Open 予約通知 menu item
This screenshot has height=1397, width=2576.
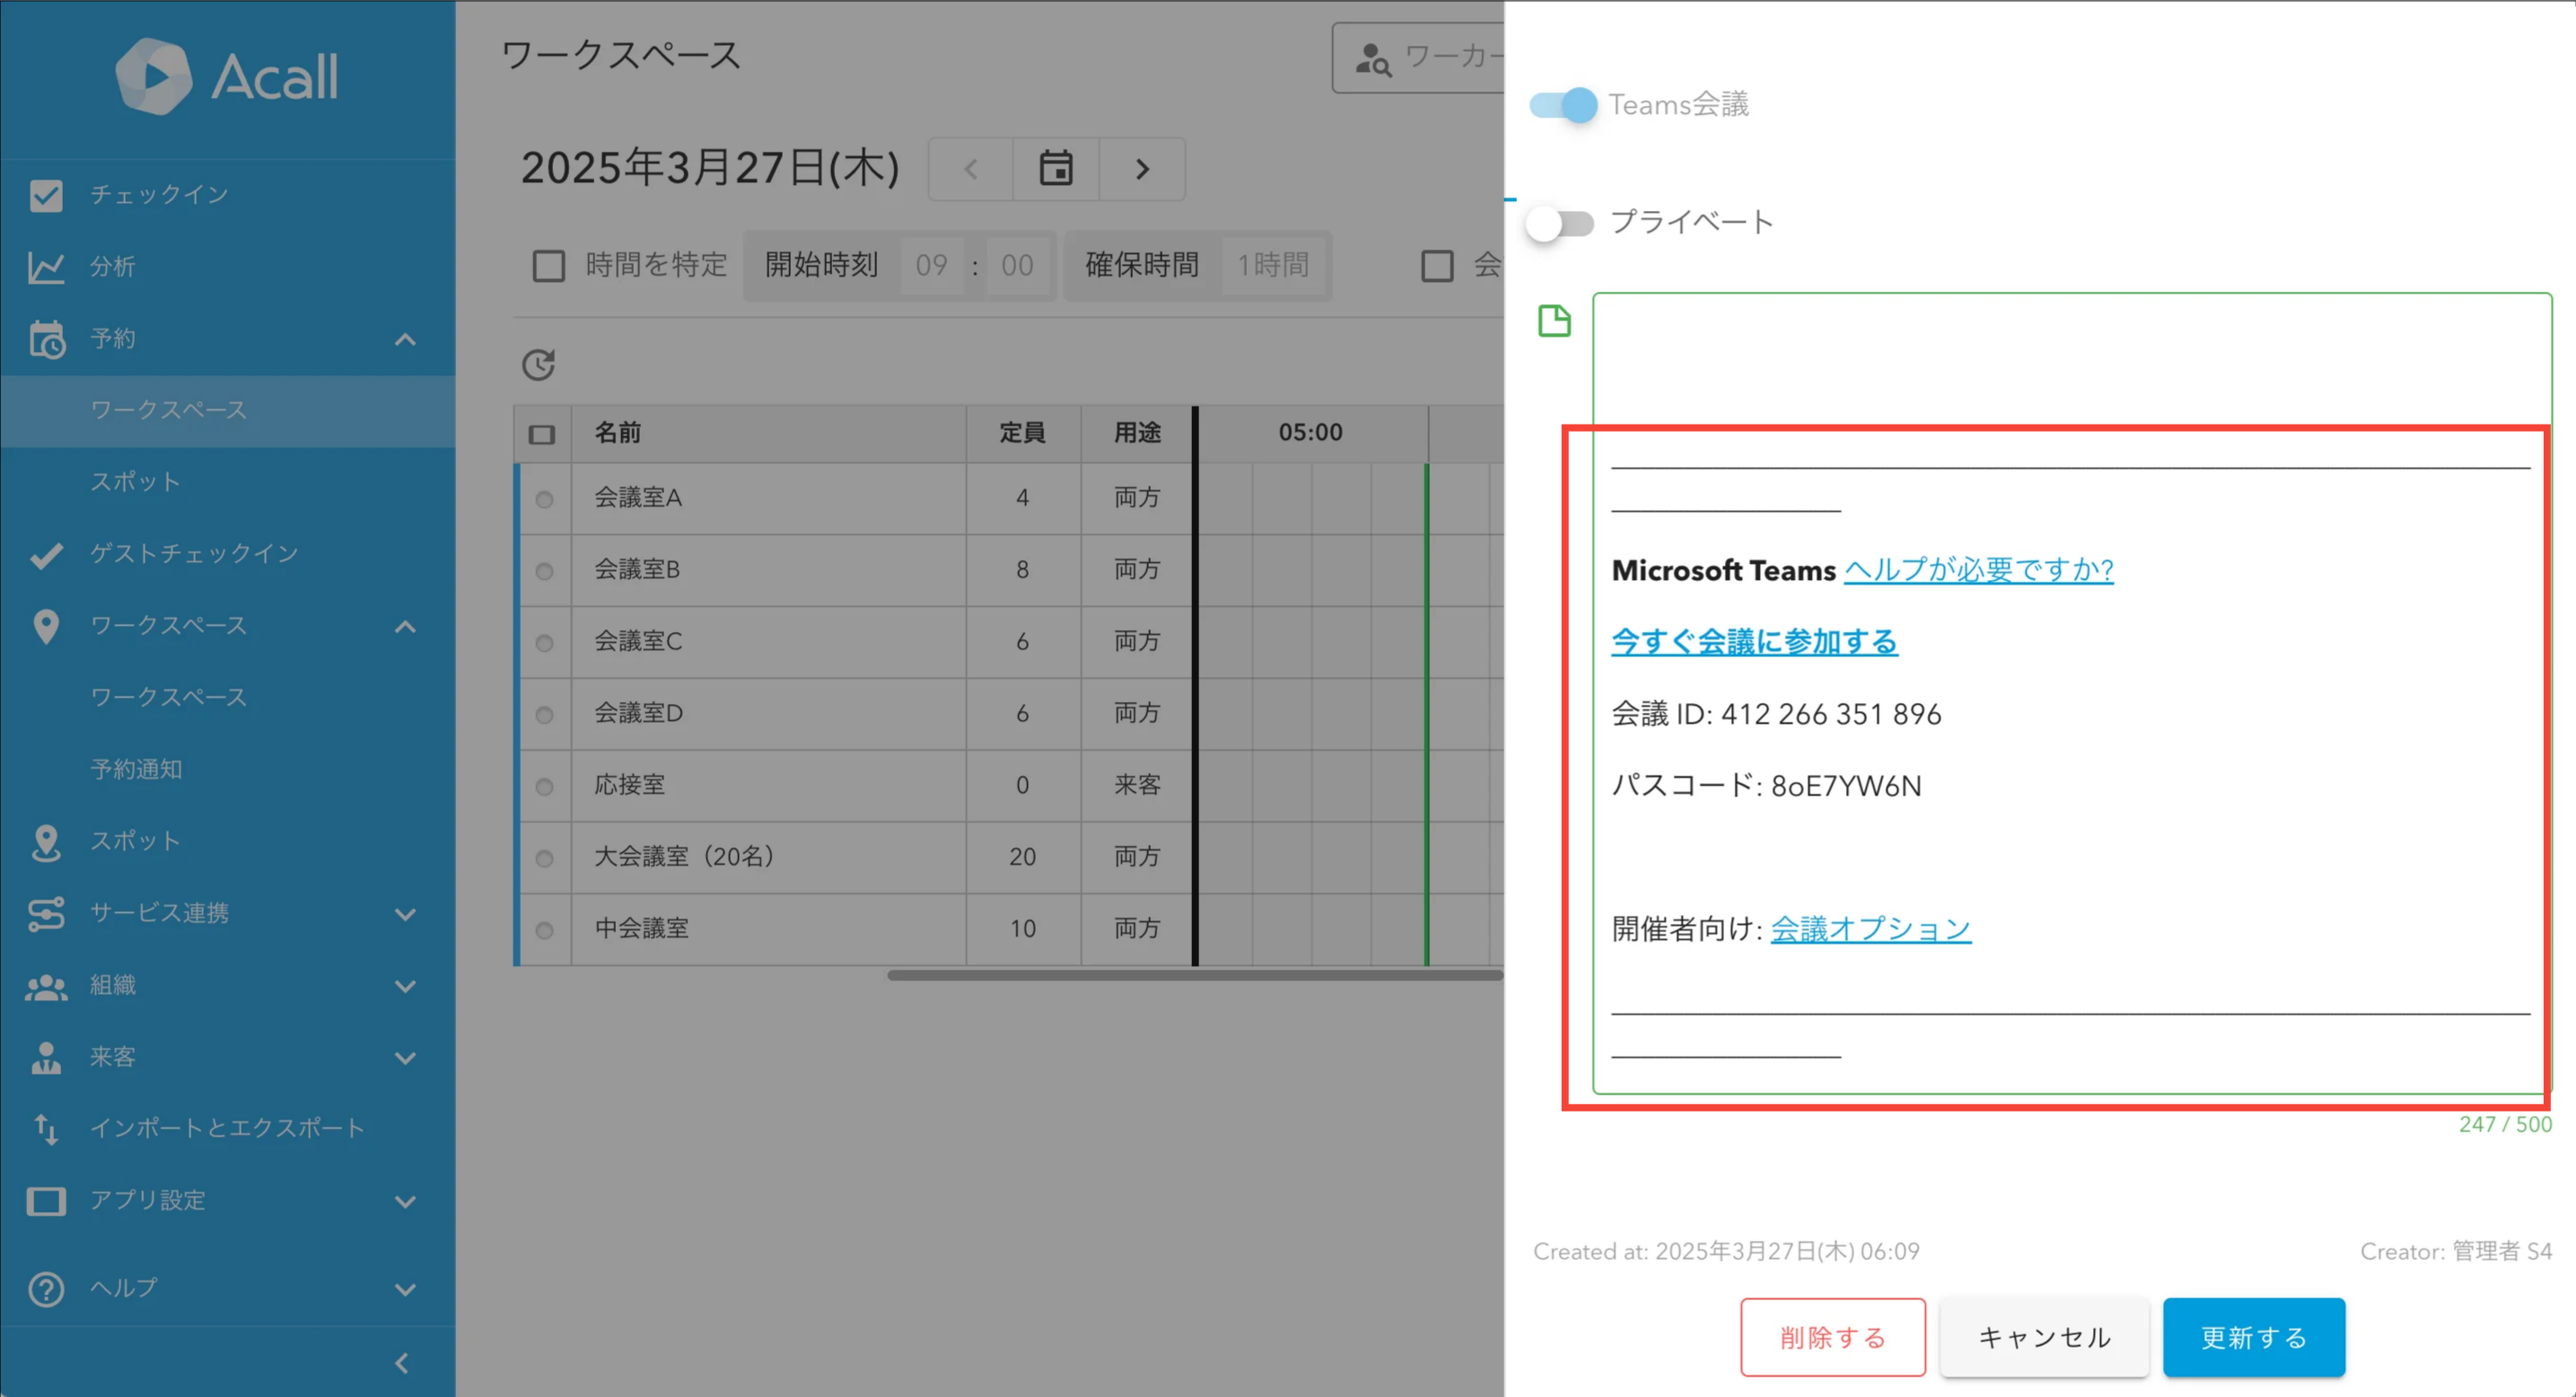pyautogui.click(x=137, y=769)
